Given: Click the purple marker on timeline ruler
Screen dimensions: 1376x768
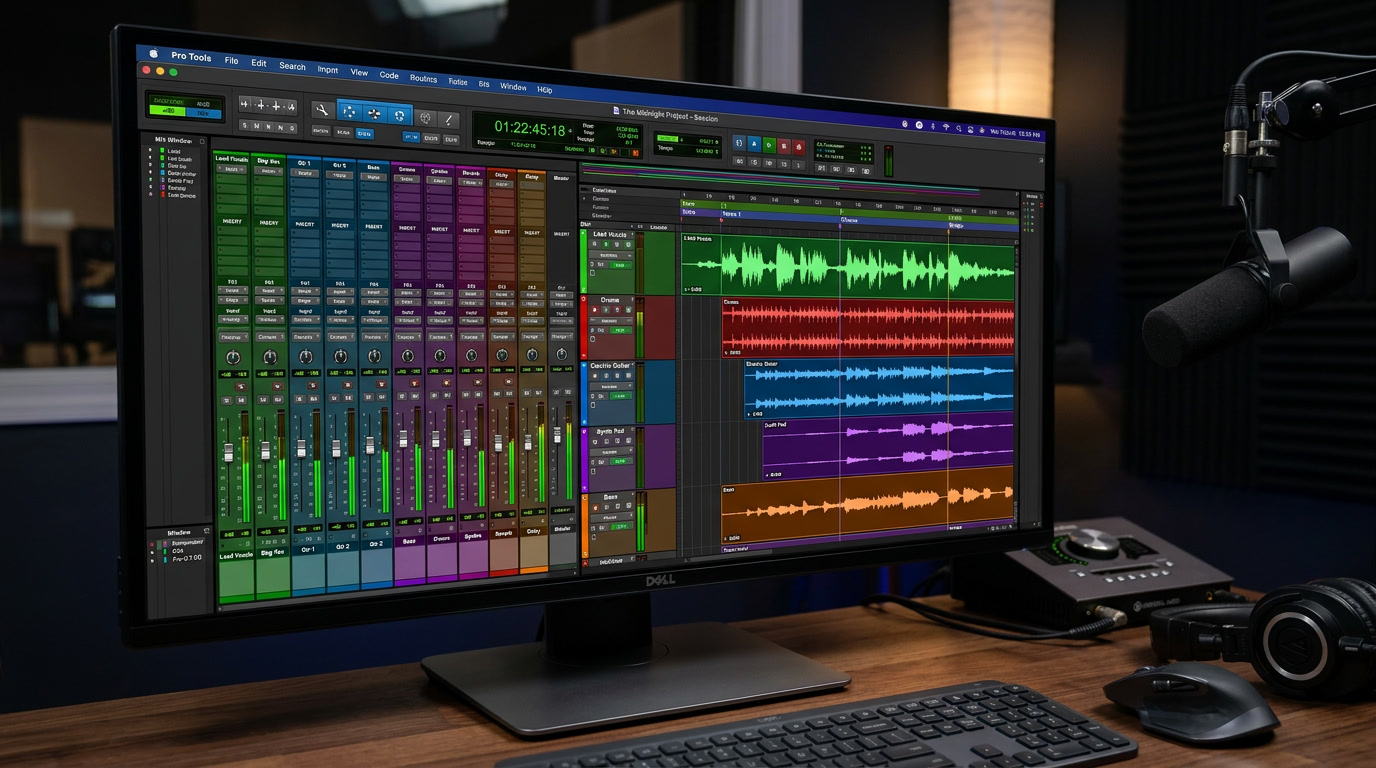Looking at the screenshot, I should point(840,226).
